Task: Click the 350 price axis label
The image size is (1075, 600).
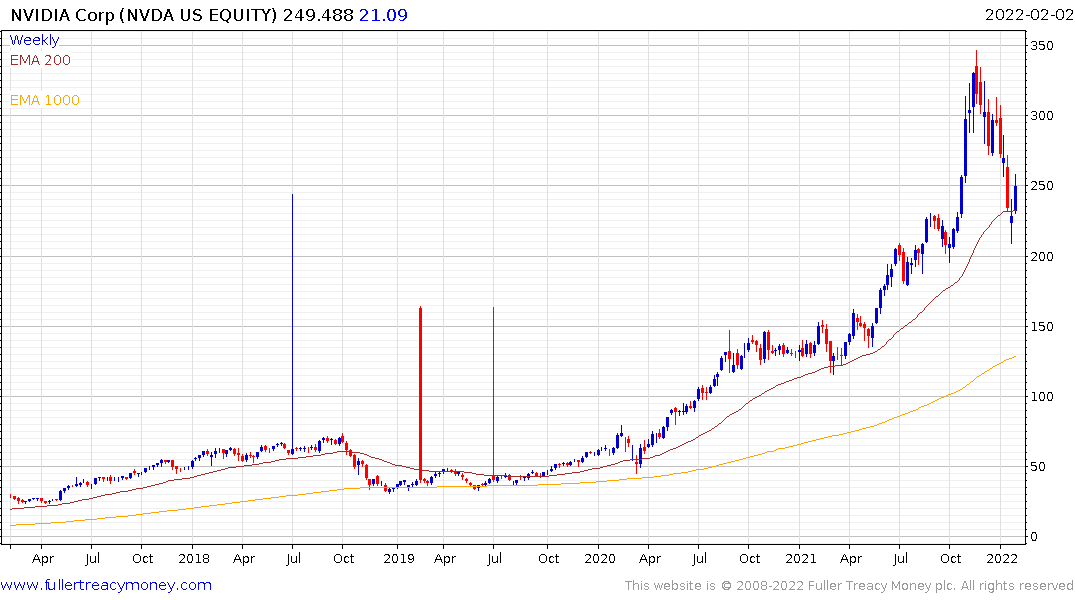Action: coord(1041,46)
